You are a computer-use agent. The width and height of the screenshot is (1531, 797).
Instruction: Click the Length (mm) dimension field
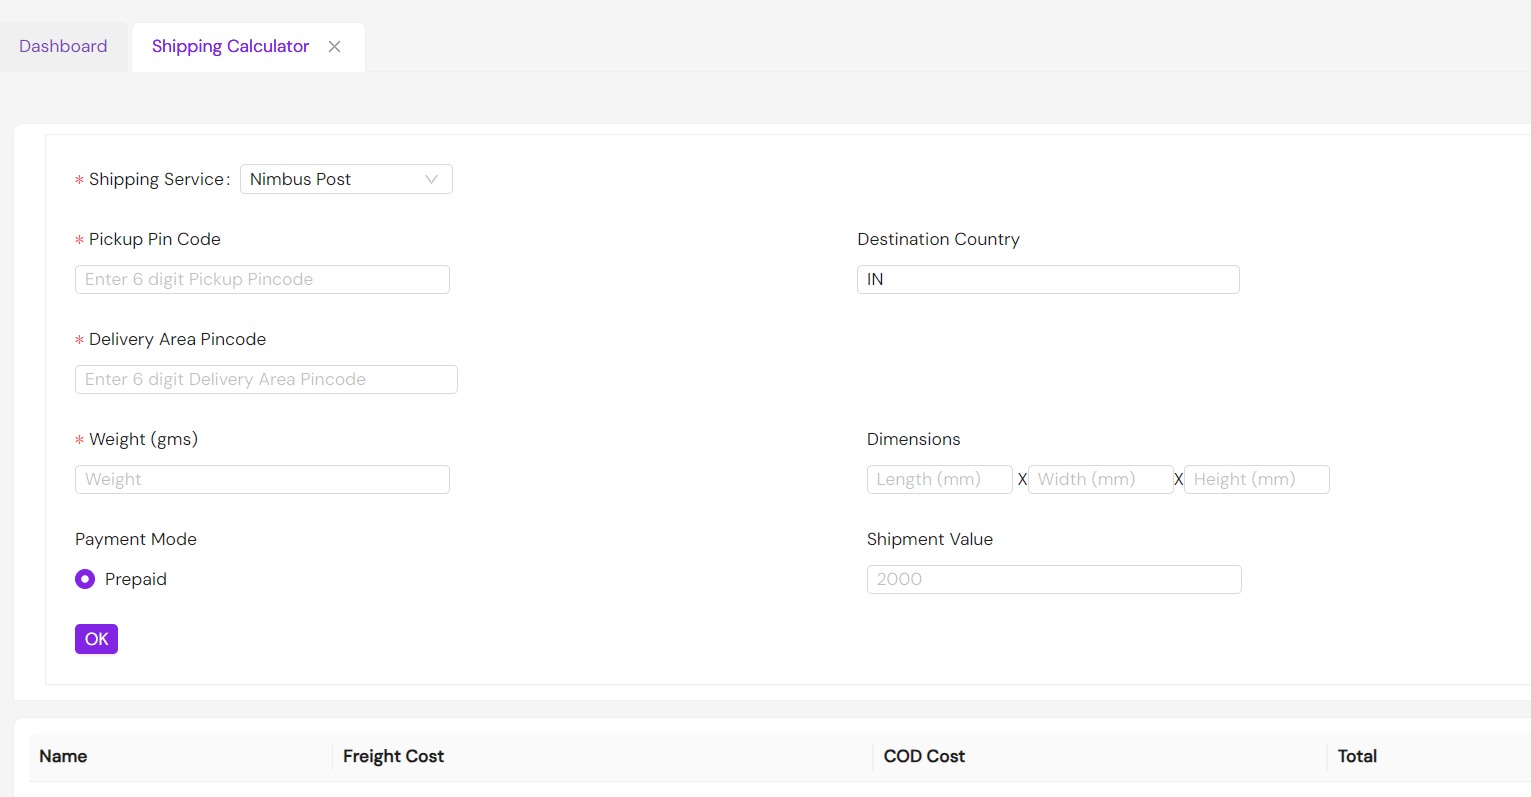pyautogui.click(x=939, y=479)
